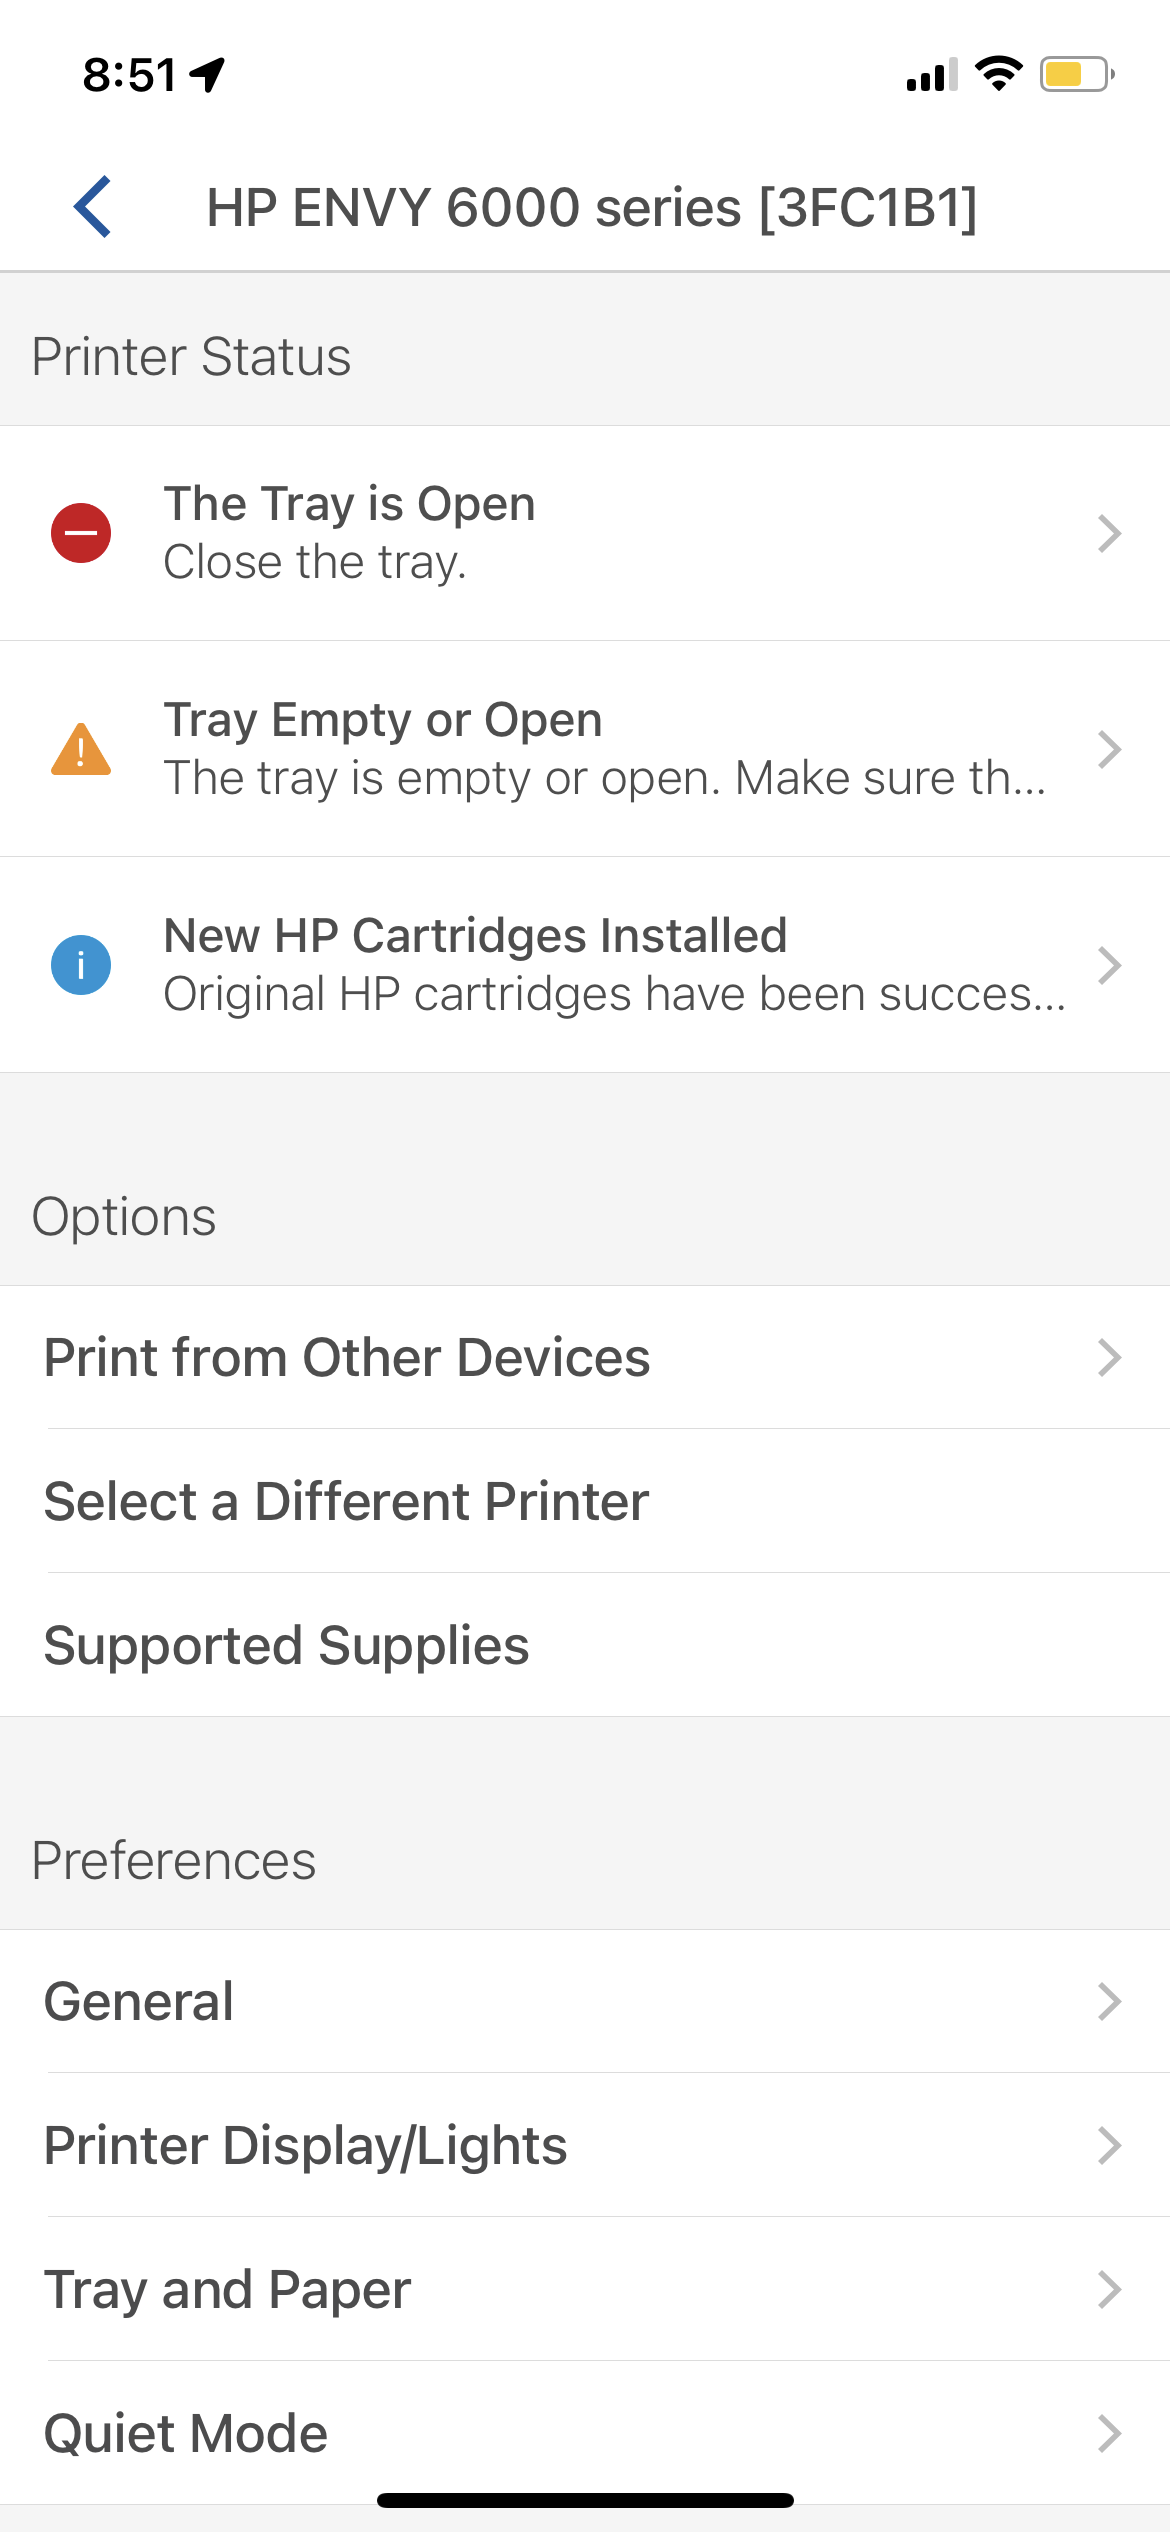Open General preferences
Viewport: 1170px width, 2532px height.
click(x=140, y=2001)
